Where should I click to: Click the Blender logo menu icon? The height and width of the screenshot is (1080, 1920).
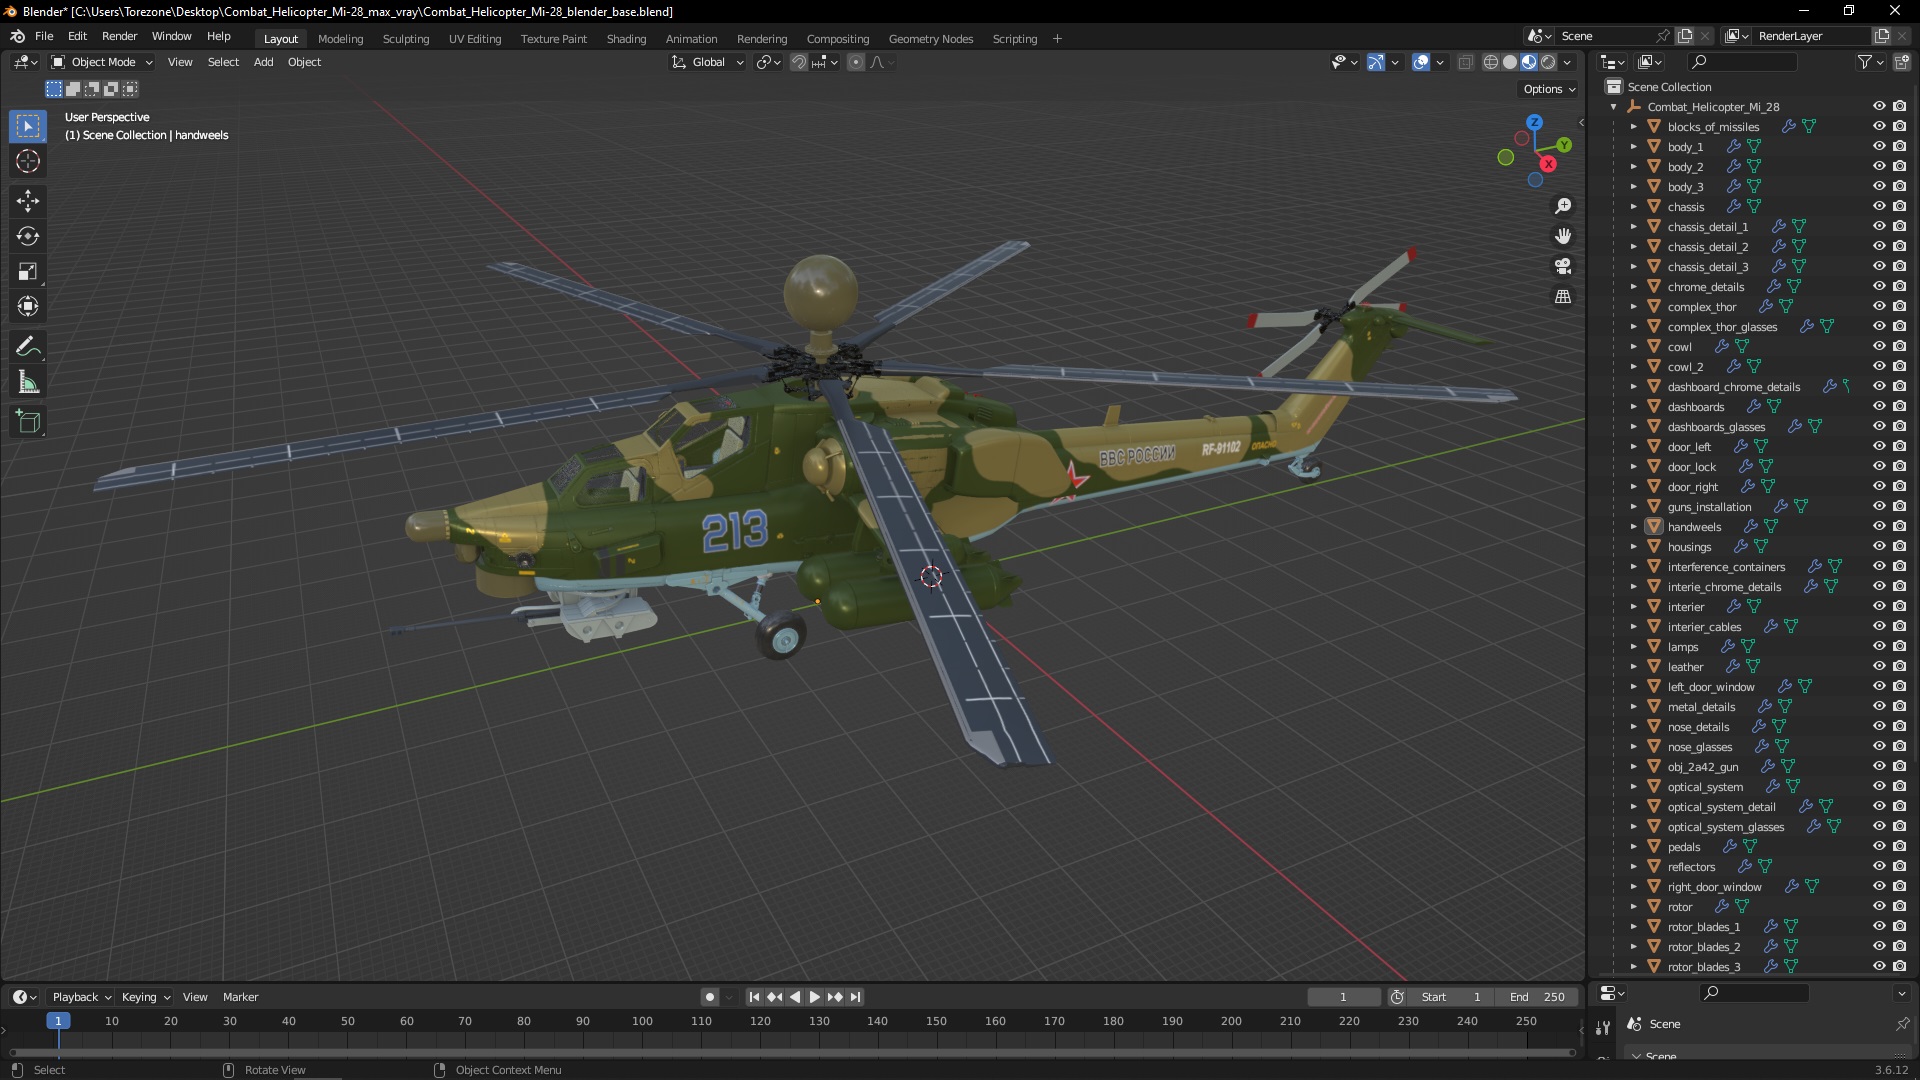pos(17,36)
